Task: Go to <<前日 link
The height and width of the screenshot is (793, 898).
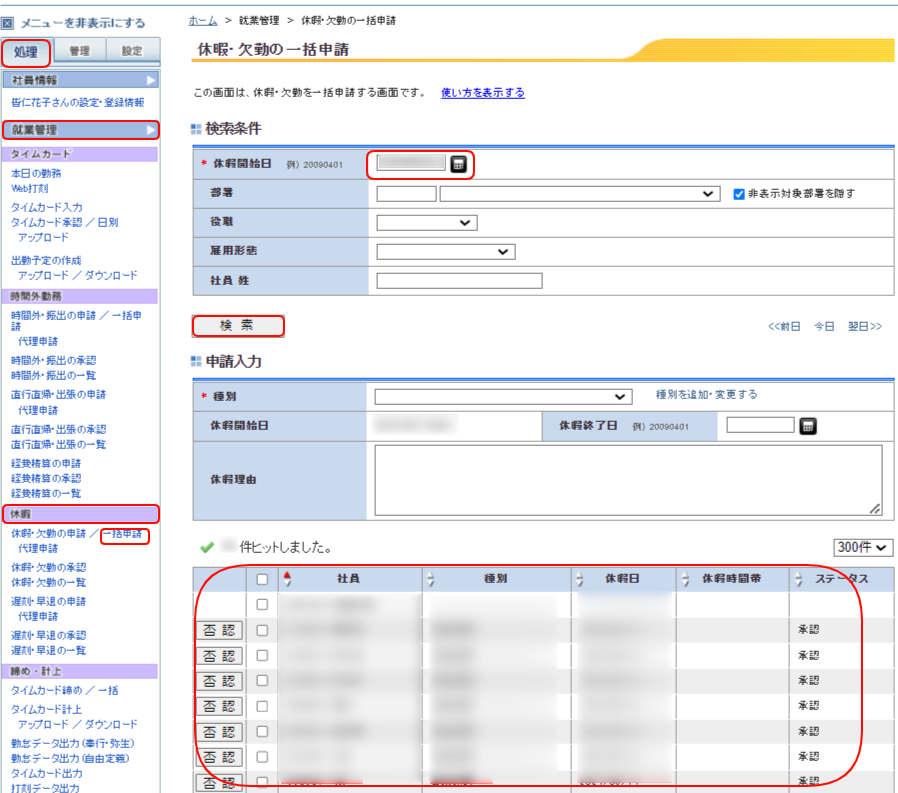Action: pos(783,326)
